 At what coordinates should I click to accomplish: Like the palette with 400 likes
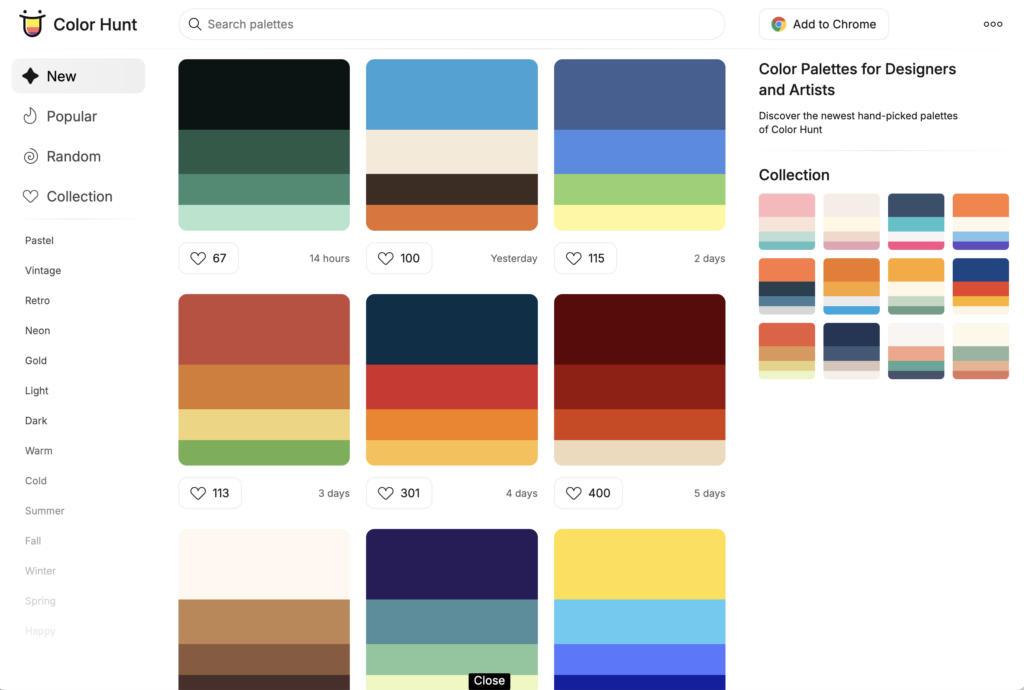click(588, 493)
